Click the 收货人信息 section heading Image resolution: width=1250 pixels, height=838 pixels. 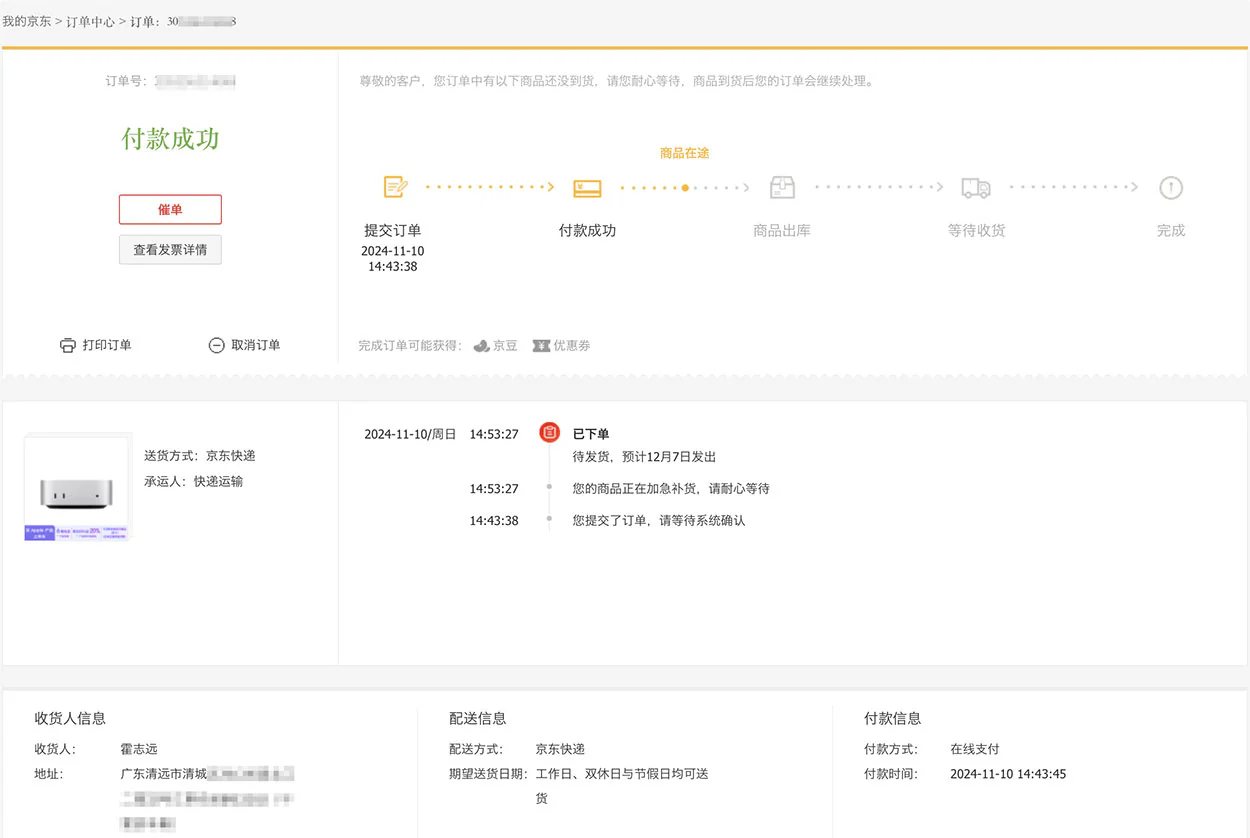(x=70, y=718)
